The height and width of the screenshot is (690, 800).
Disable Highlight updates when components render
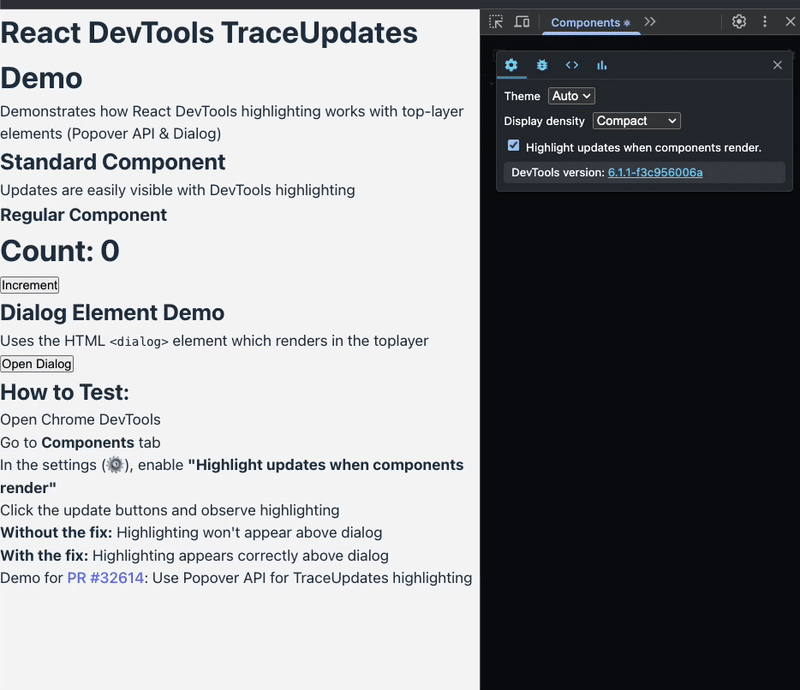(514, 146)
